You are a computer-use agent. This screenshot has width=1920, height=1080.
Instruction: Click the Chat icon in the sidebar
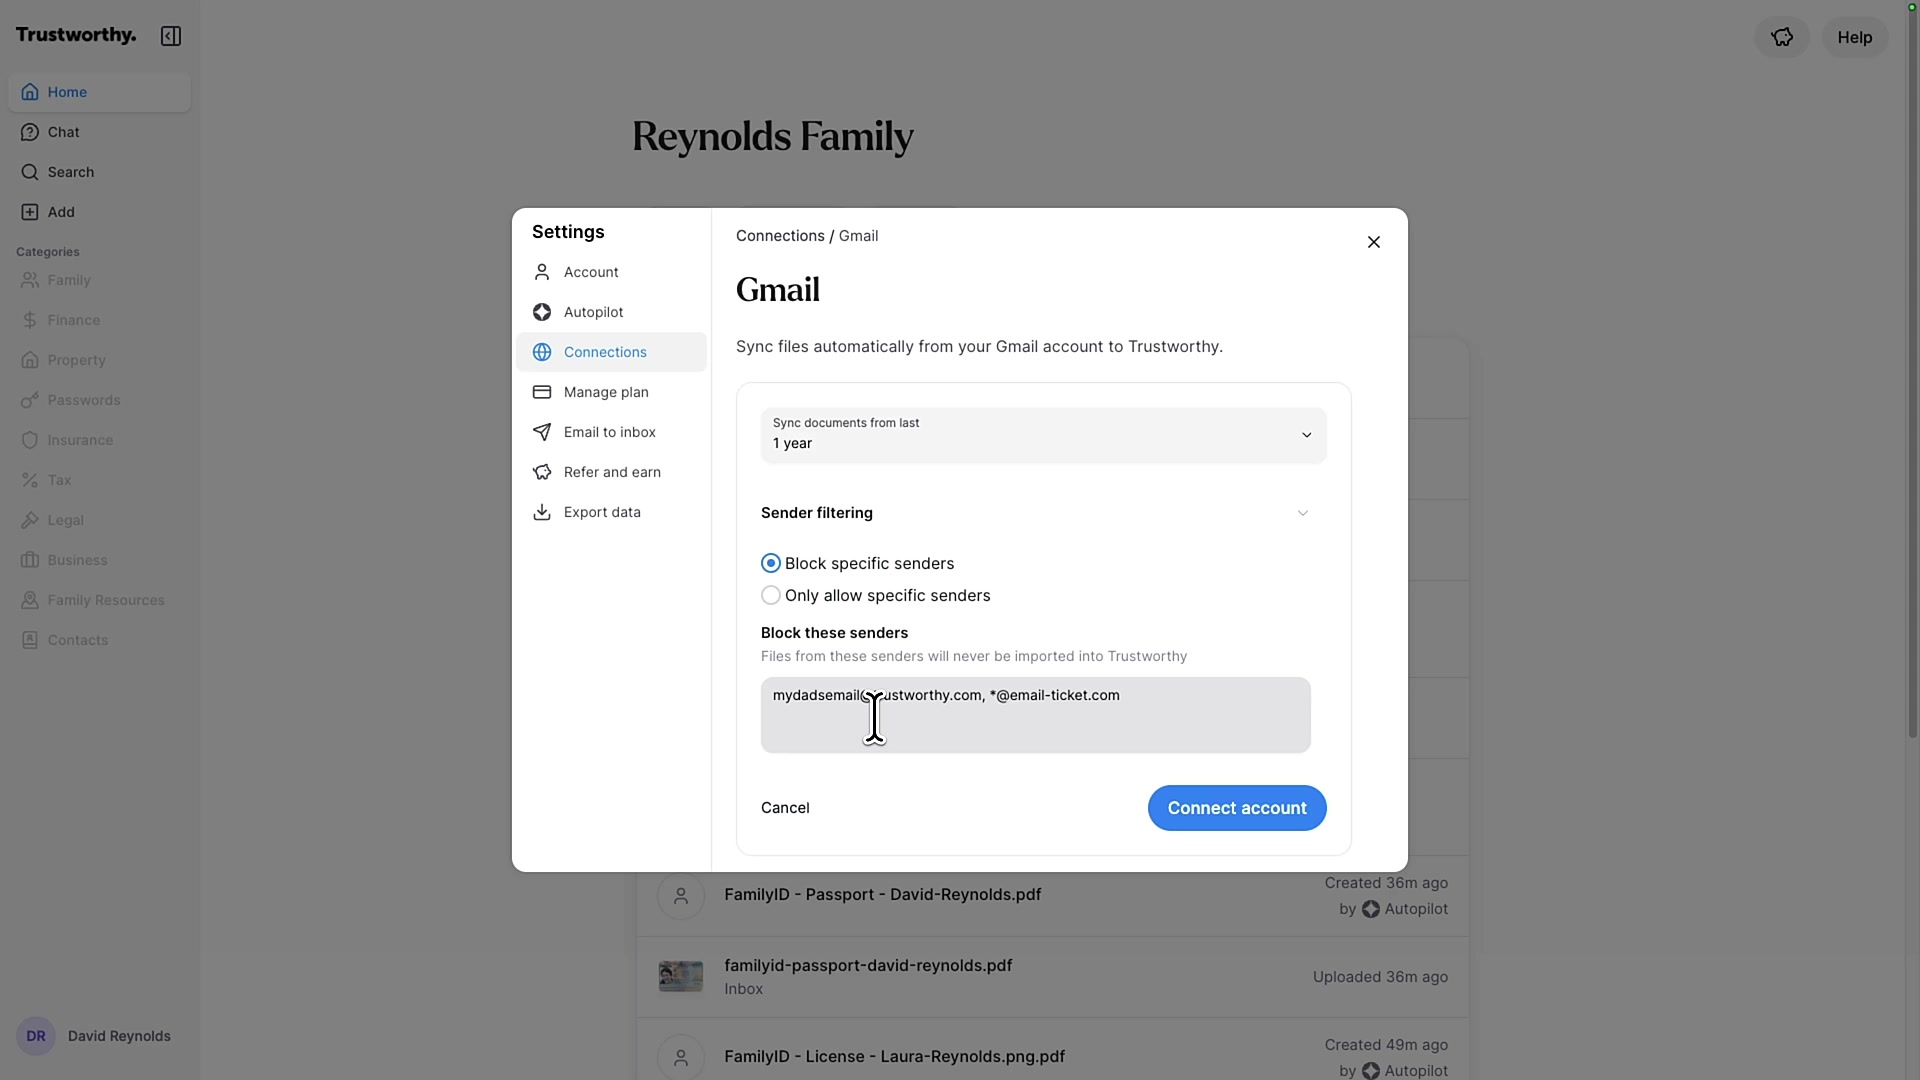pyautogui.click(x=30, y=132)
